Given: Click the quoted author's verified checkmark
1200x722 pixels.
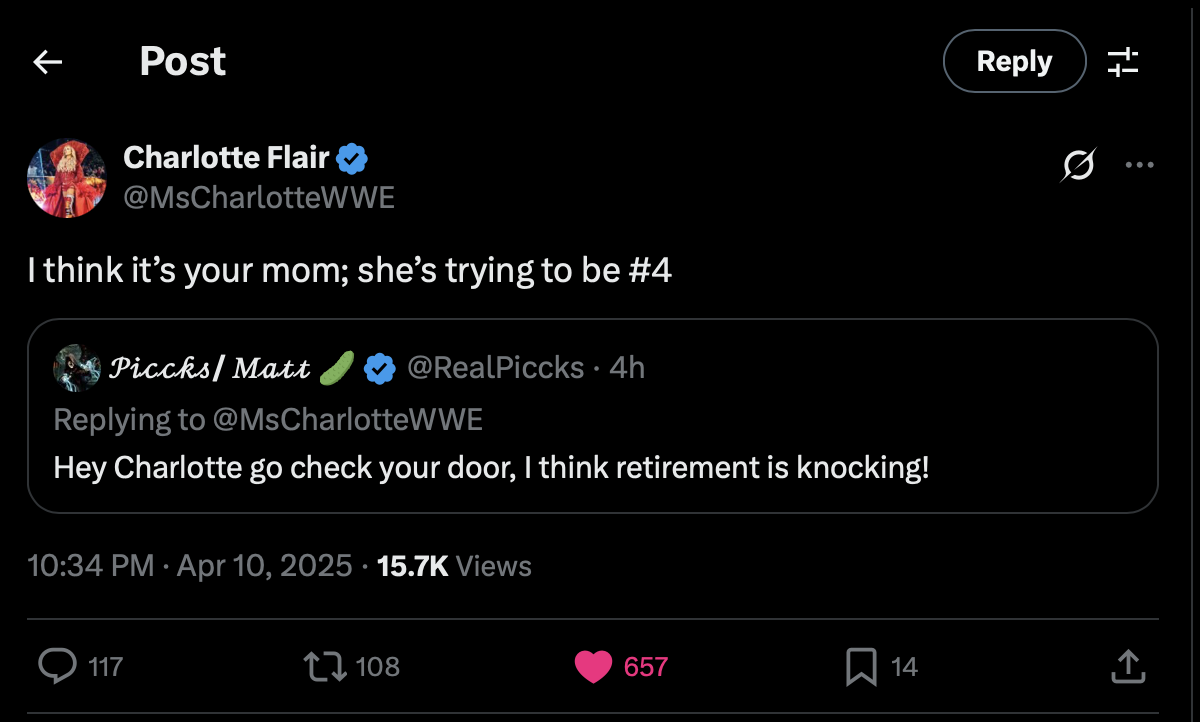Looking at the screenshot, I should coord(378,369).
